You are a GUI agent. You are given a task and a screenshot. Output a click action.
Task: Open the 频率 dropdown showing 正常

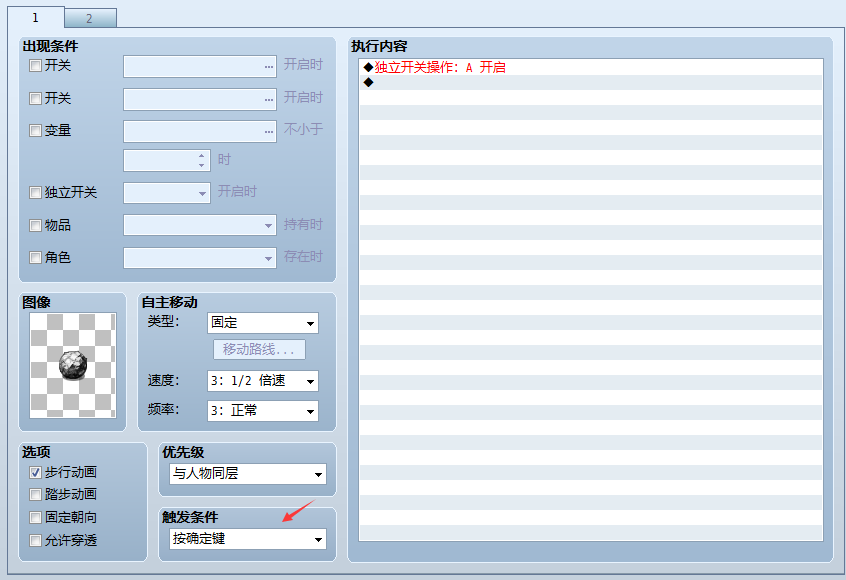(x=263, y=411)
